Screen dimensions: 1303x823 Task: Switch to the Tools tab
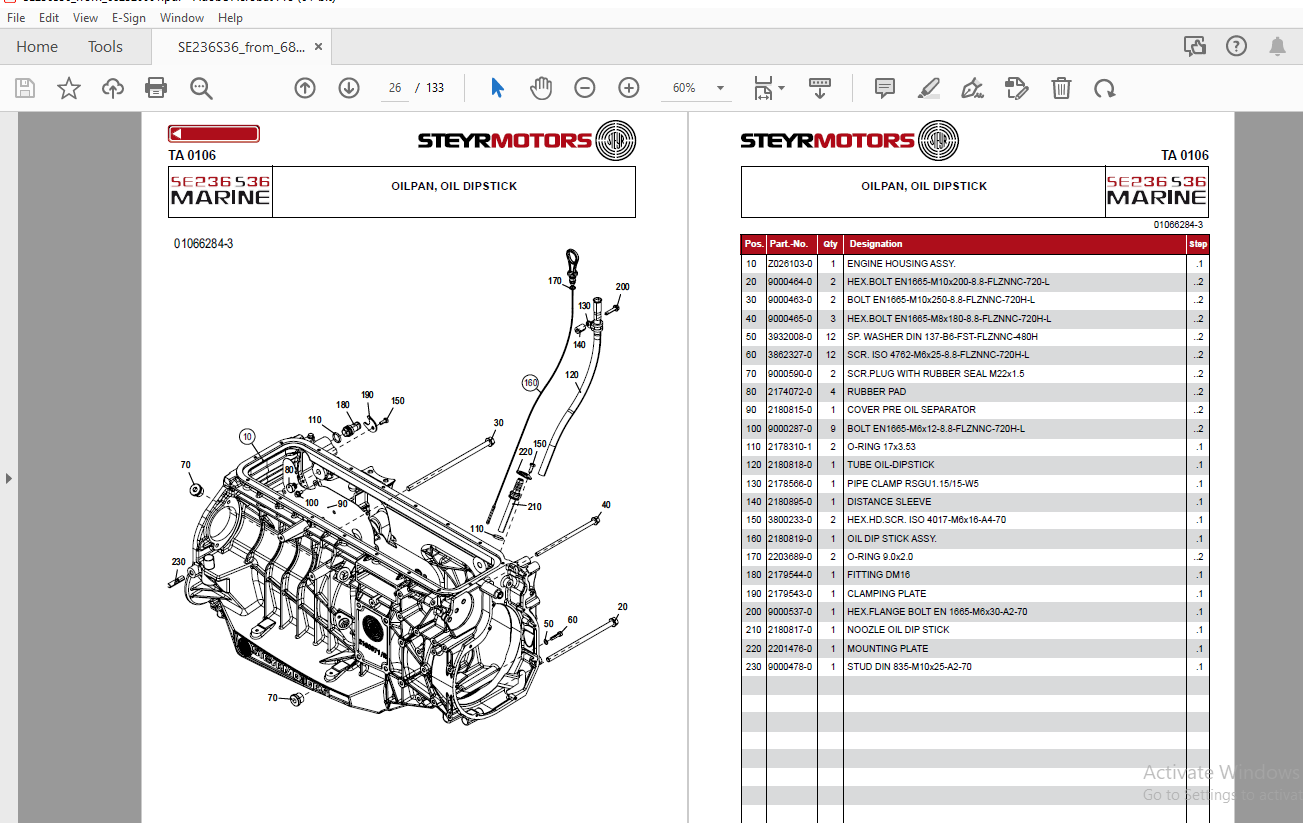(105, 47)
